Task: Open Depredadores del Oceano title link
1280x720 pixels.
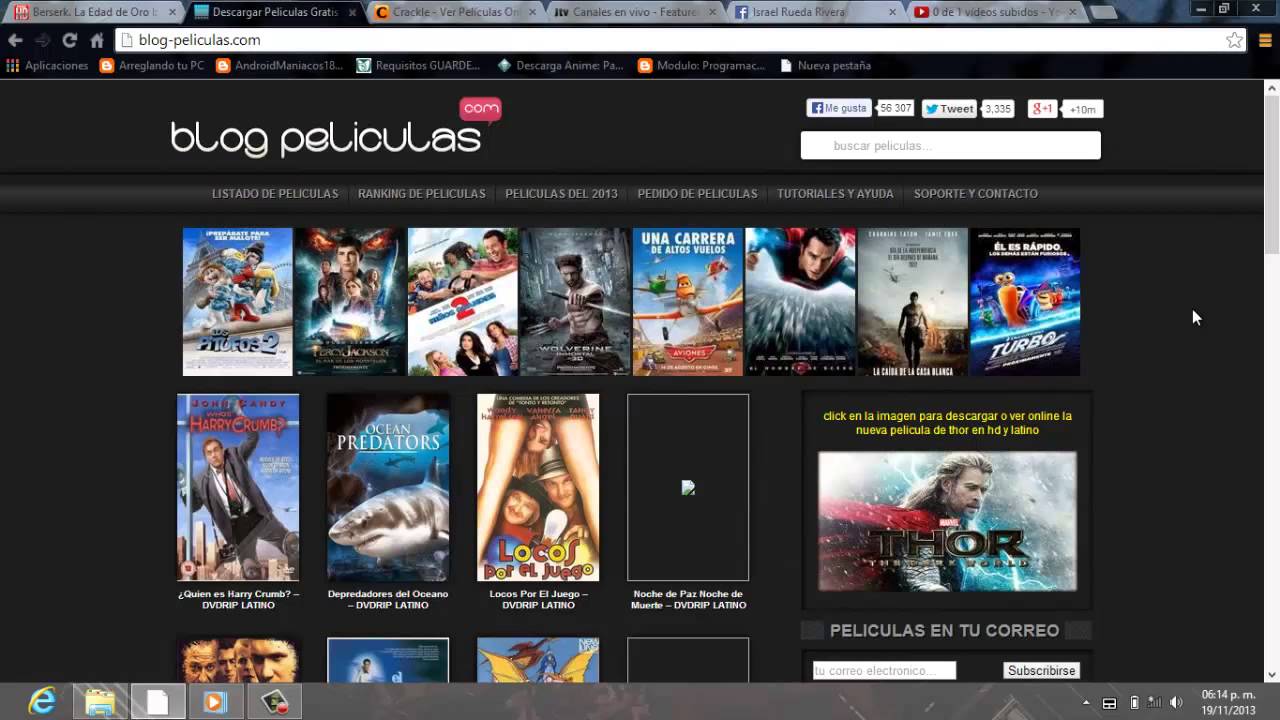Action: click(x=388, y=599)
